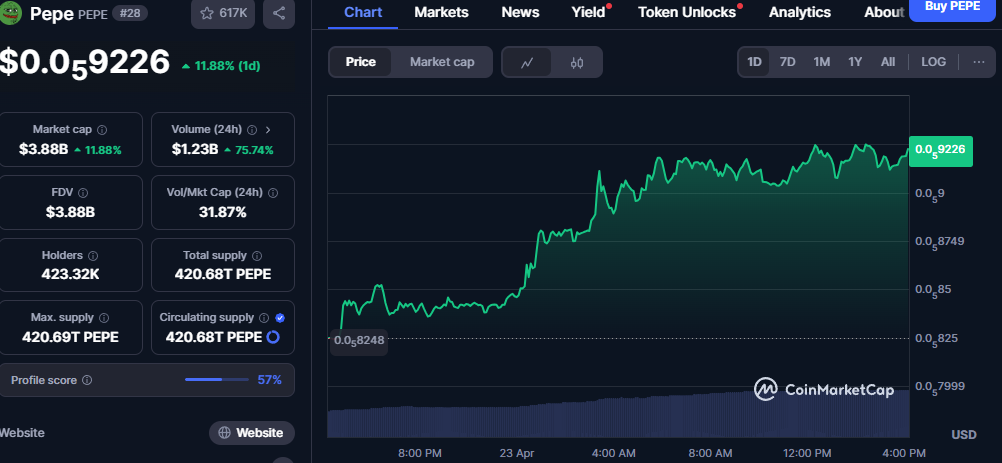Click the 0.0₅8749 price axis label
Image resolution: width=1002 pixels, height=463 pixels.
coord(939,241)
